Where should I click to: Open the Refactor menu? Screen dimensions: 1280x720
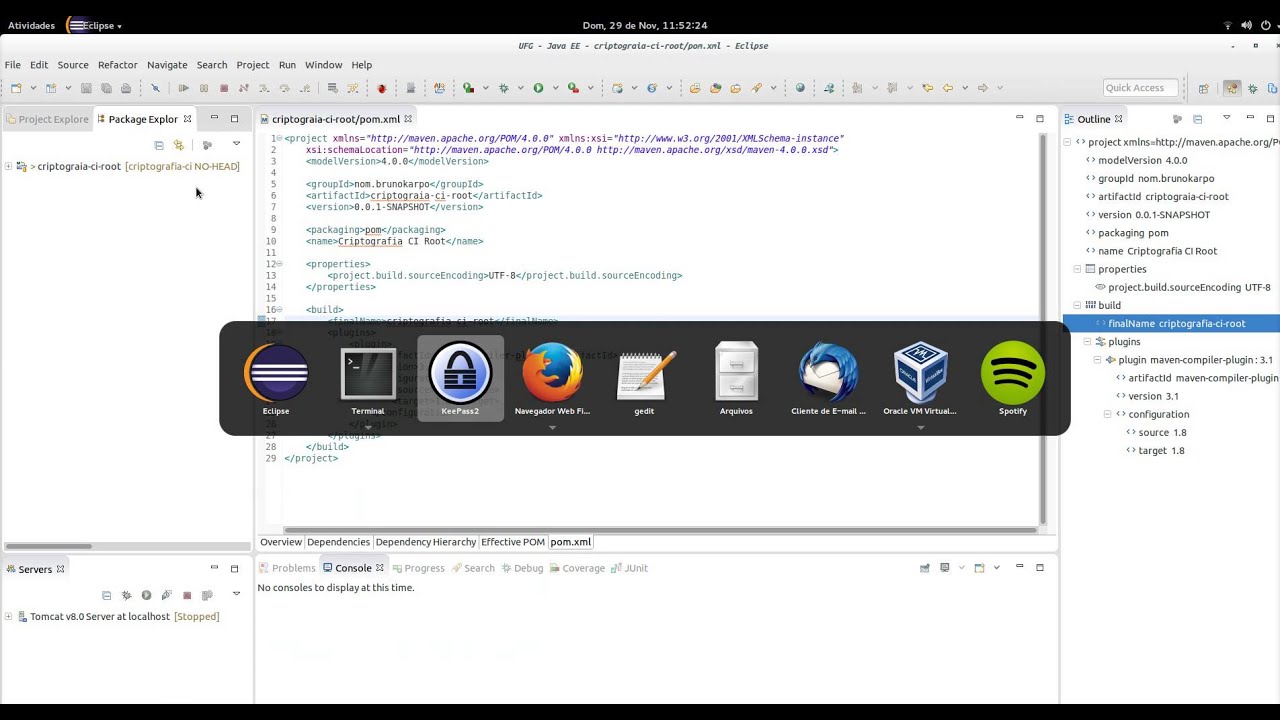tap(118, 65)
